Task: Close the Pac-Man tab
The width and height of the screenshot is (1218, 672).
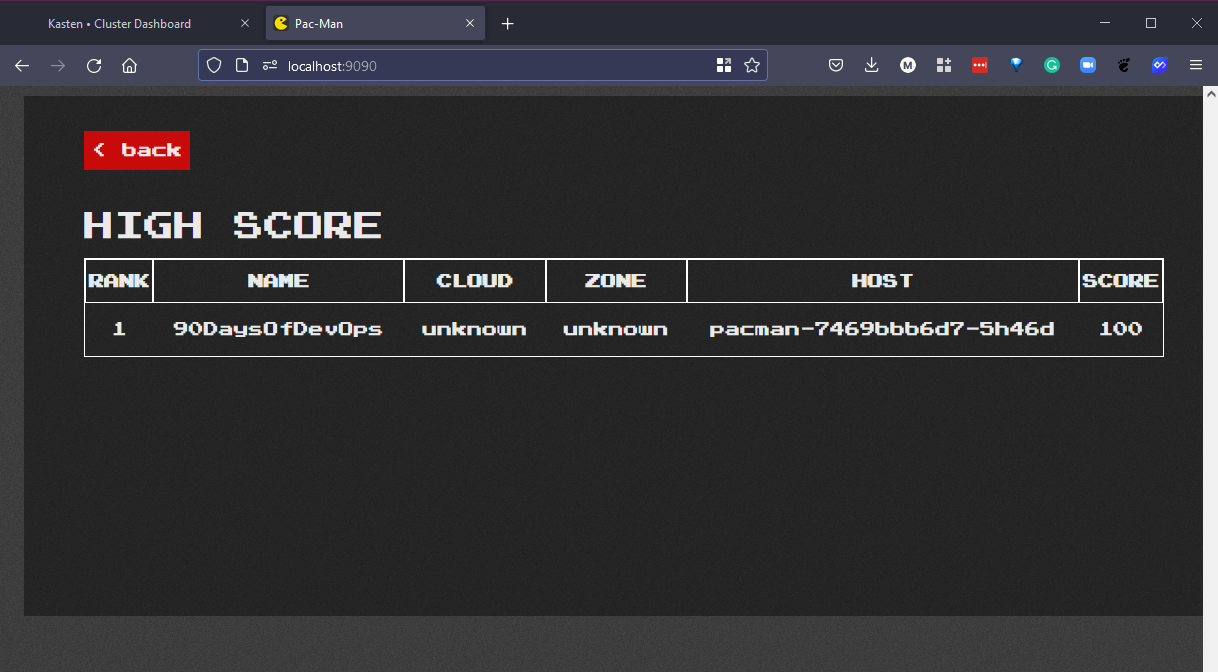Action: tap(470, 23)
